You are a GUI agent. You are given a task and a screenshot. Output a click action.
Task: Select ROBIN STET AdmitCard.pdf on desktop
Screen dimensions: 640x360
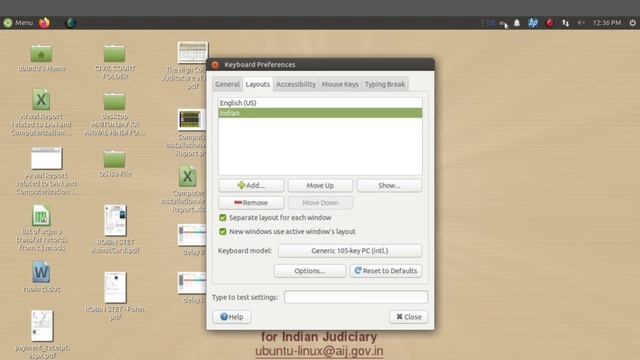pyautogui.click(x=115, y=229)
